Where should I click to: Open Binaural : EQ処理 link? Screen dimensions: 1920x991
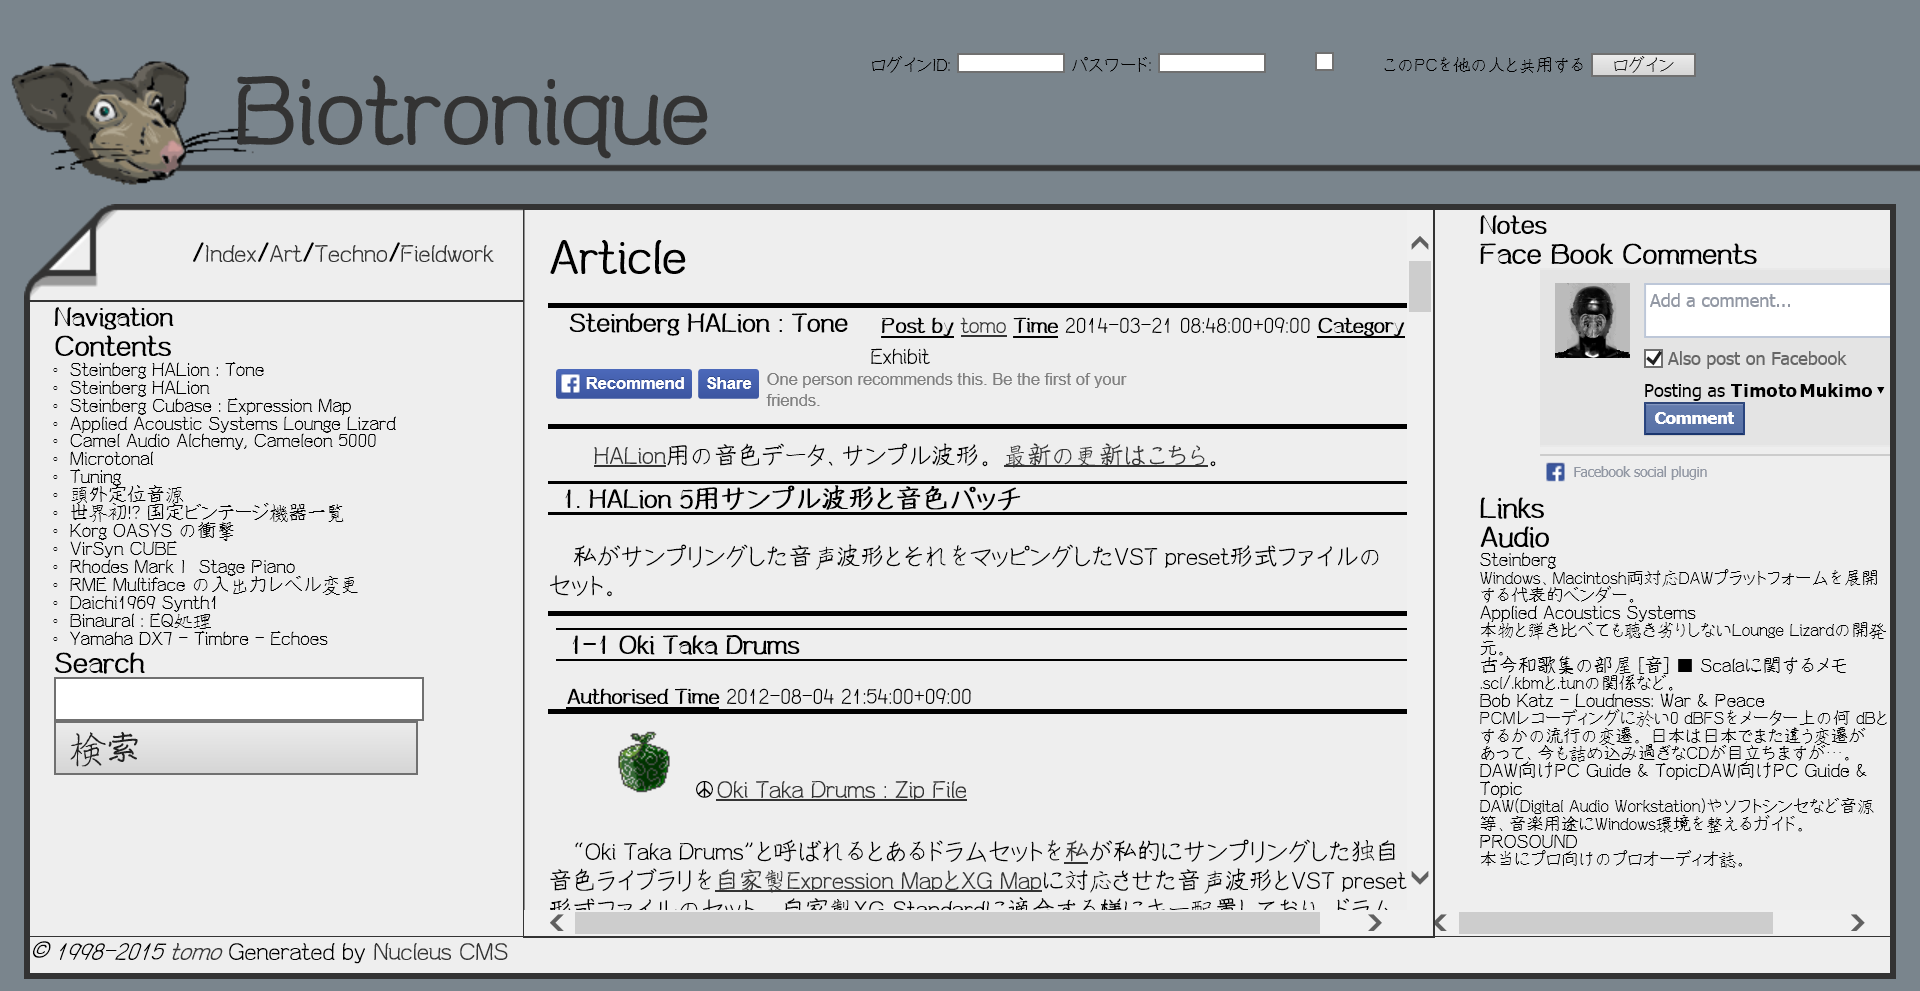(140, 621)
